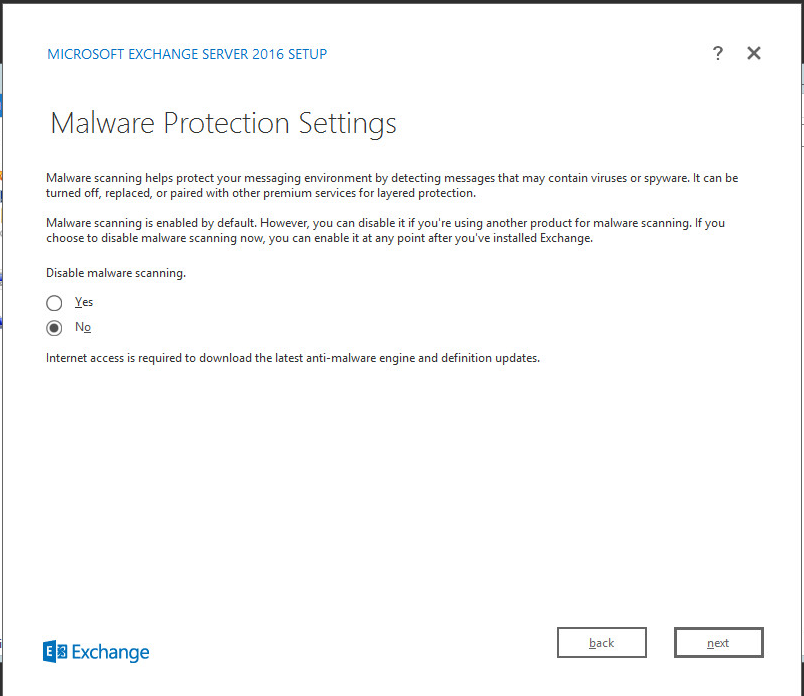The width and height of the screenshot is (804, 696).
Task: Click the "Disable malware scanning." prompt label
Action: (x=116, y=272)
